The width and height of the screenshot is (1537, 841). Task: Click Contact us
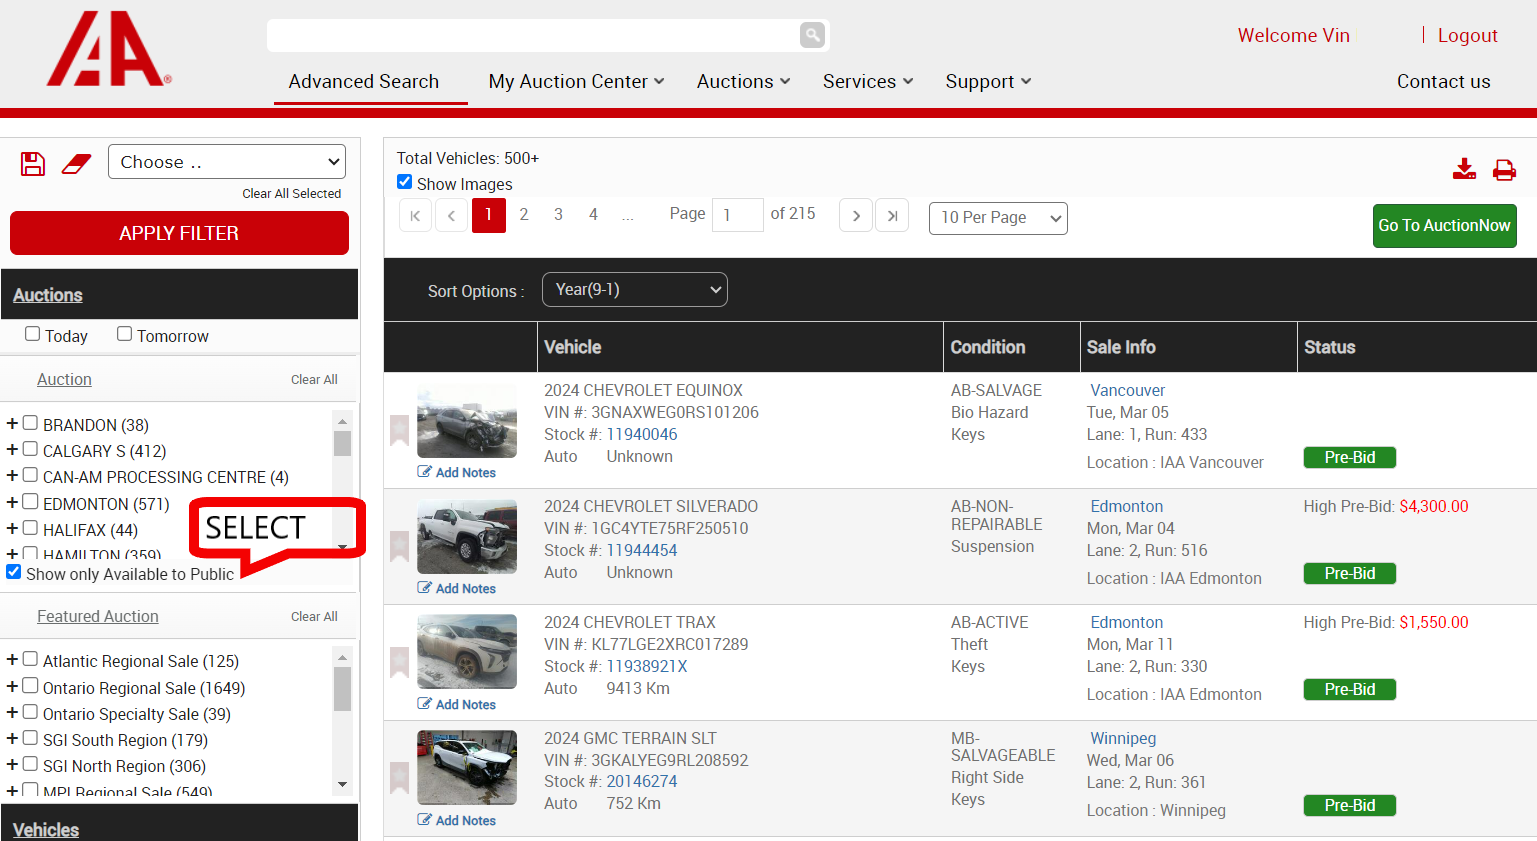click(1443, 82)
